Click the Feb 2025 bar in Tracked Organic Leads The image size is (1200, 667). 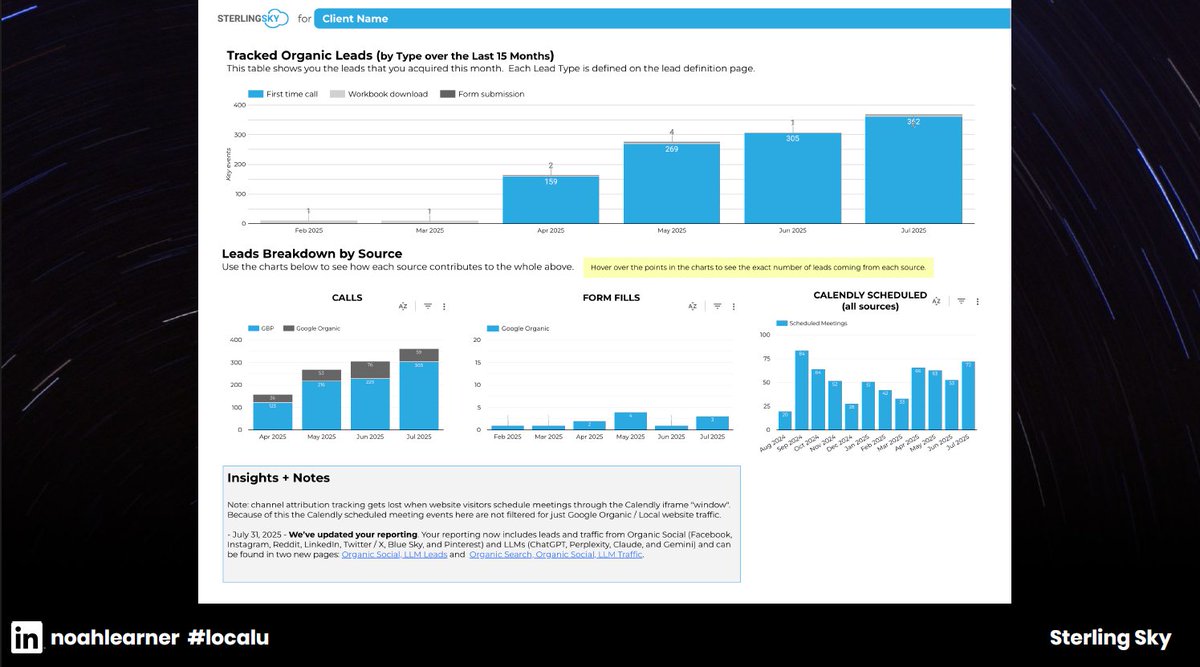pos(308,222)
